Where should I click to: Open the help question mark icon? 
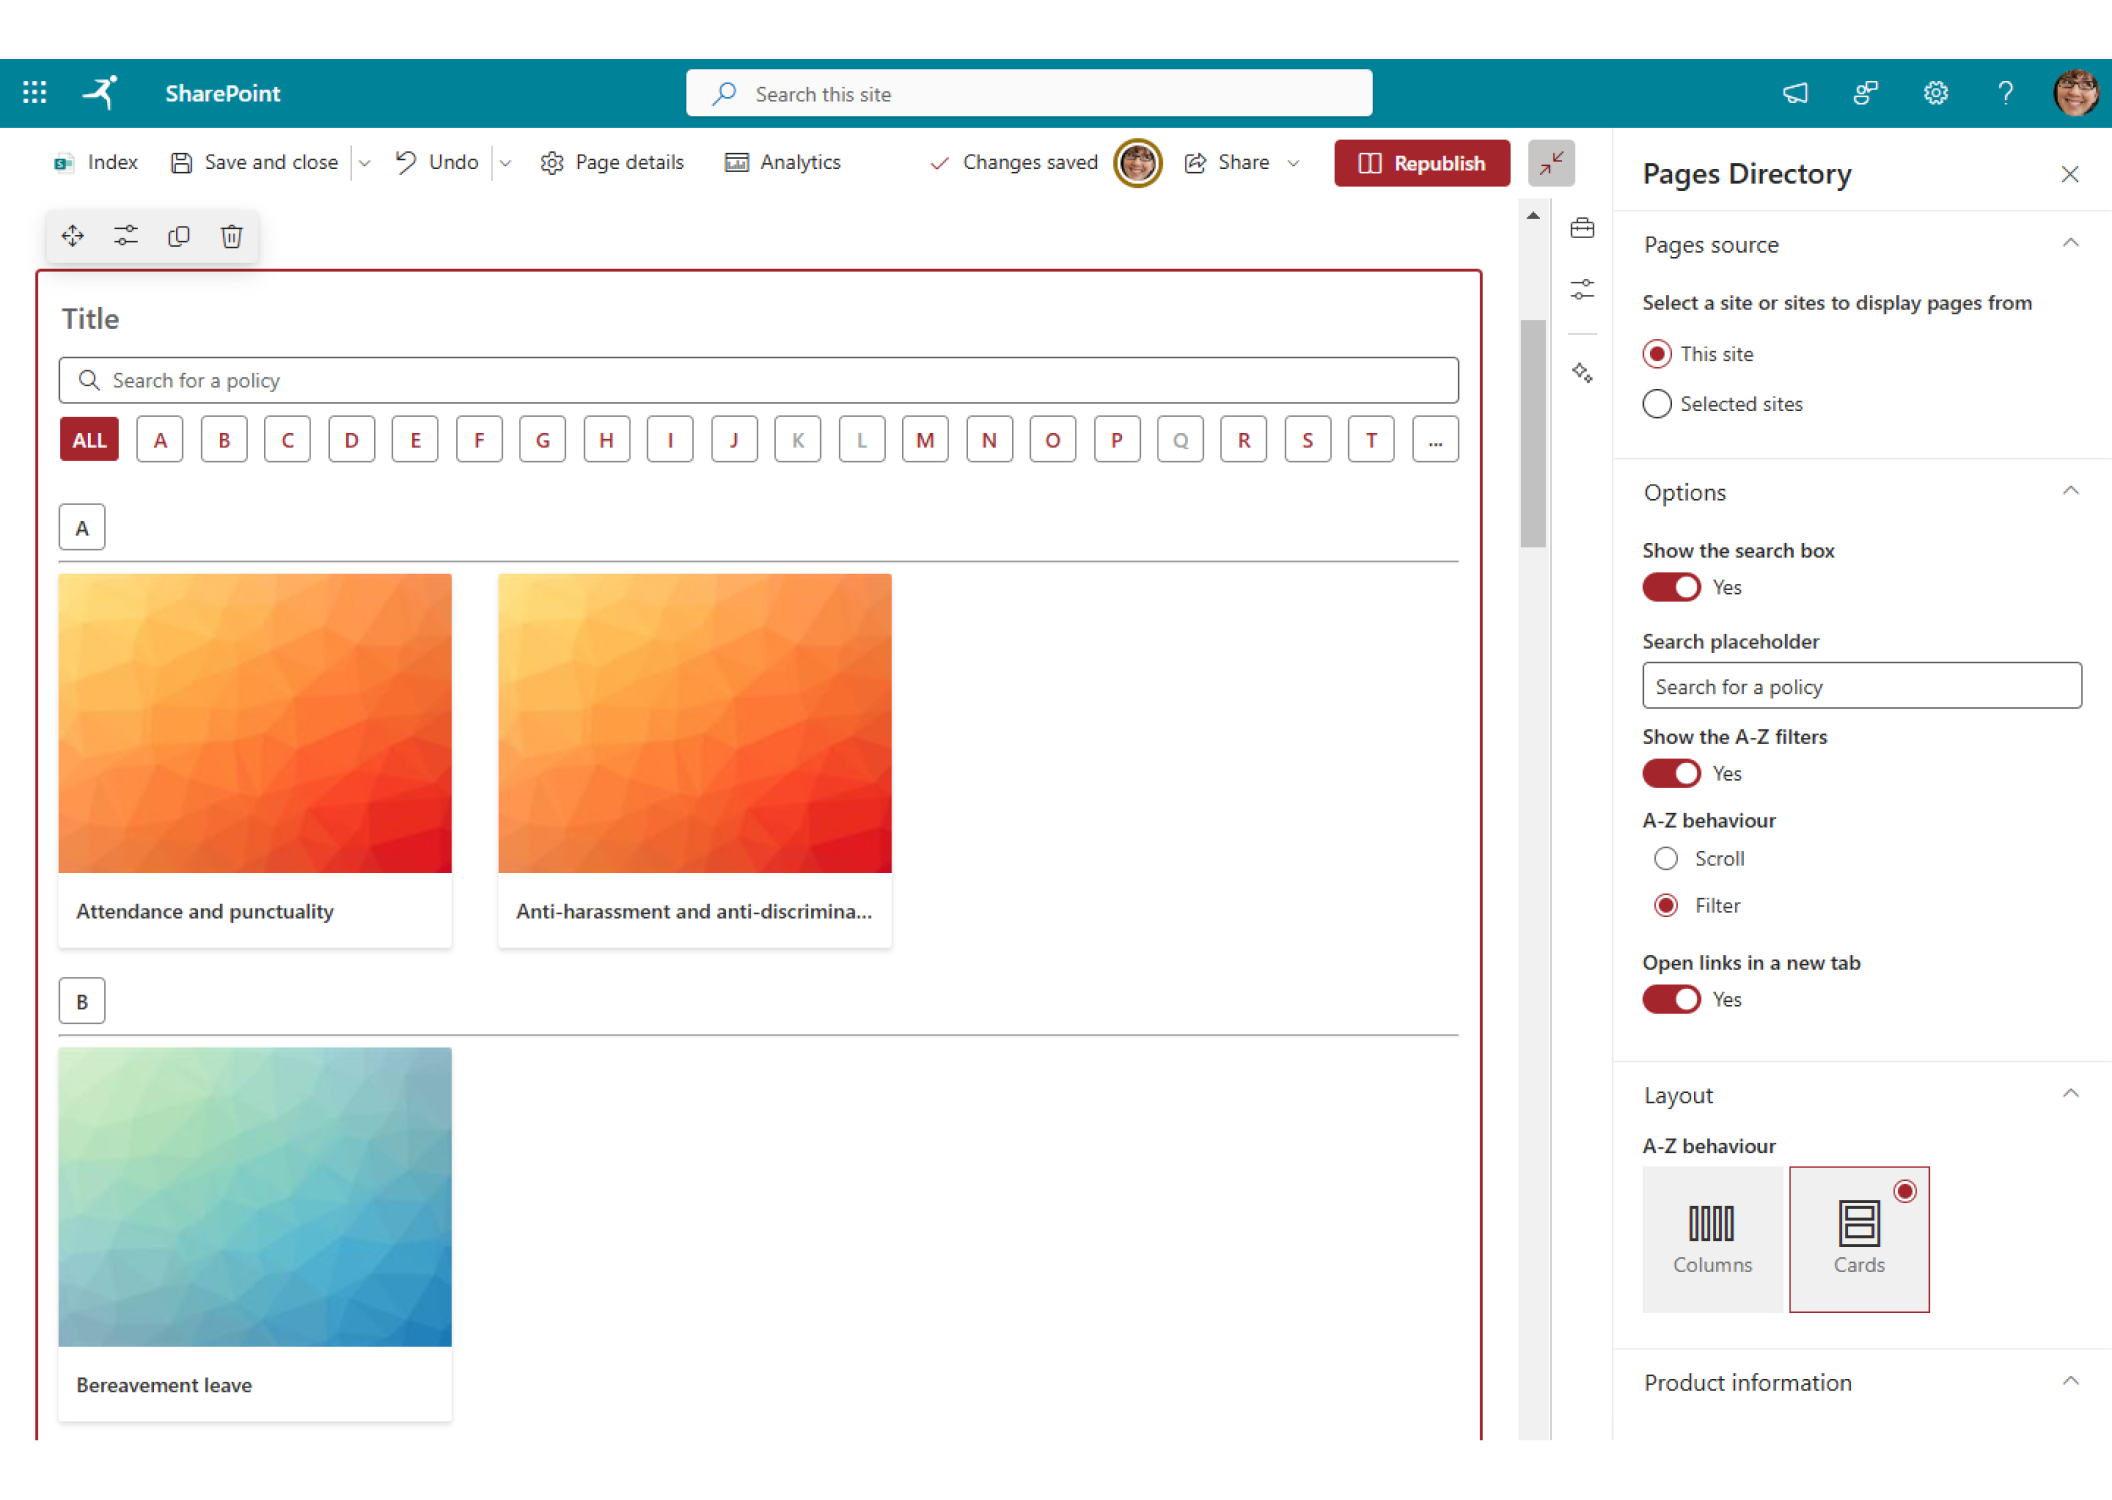pyautogui.click(x=2005, y=93)
